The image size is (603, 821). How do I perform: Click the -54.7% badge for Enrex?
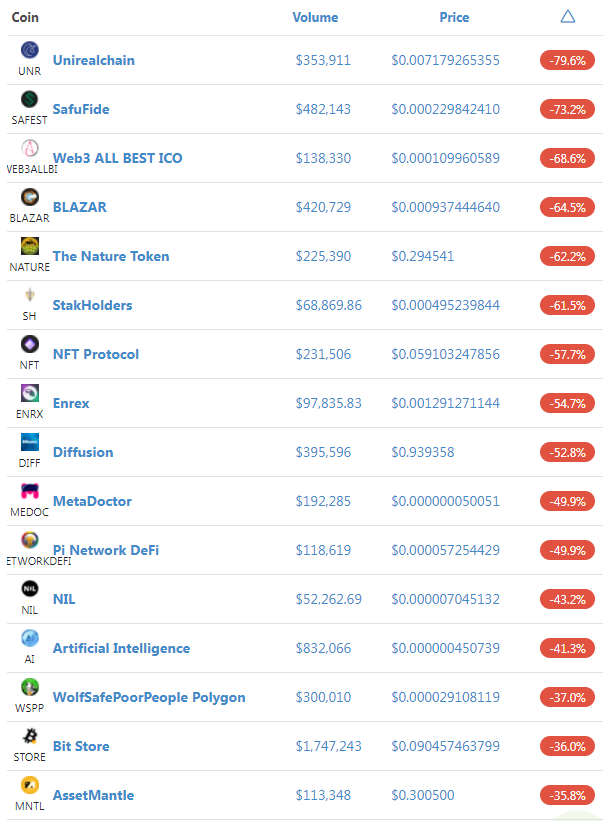click(x=567, y=403)
